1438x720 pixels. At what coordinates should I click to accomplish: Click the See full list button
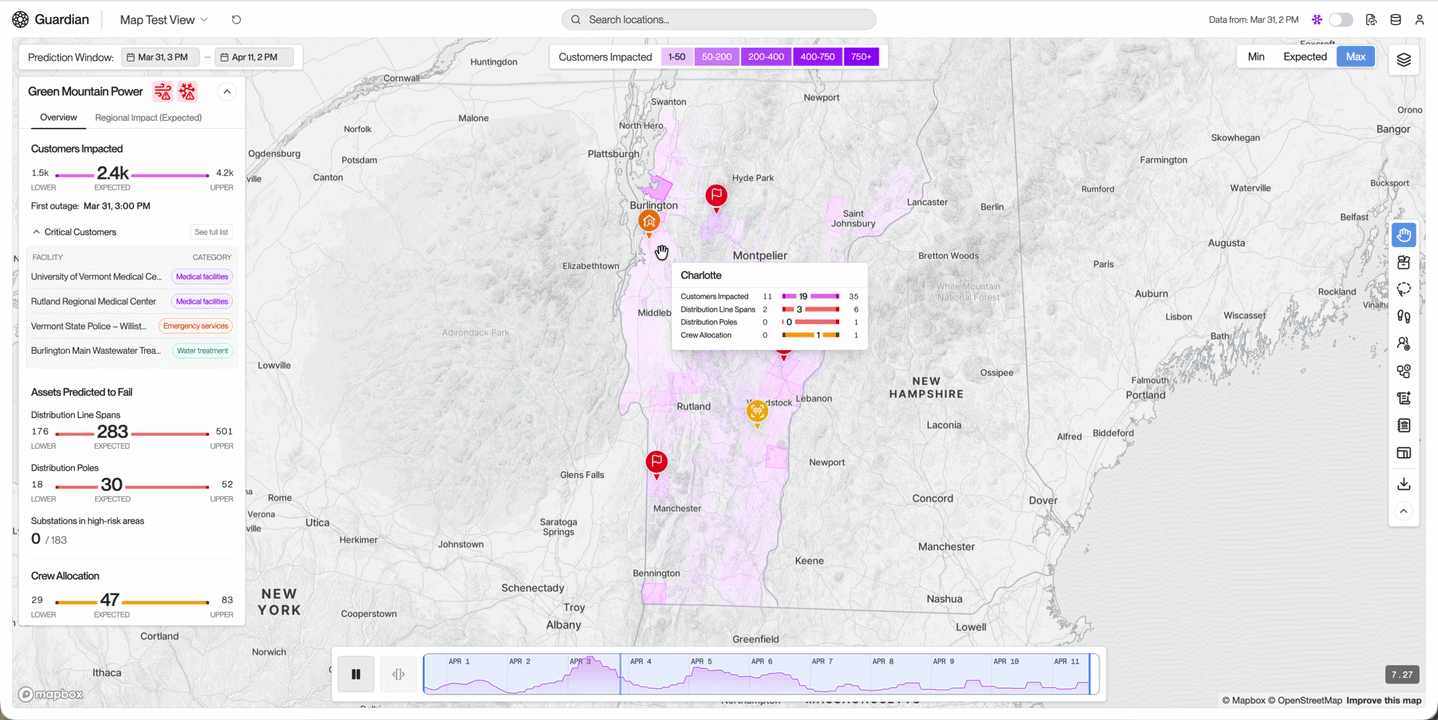[211, 232]
